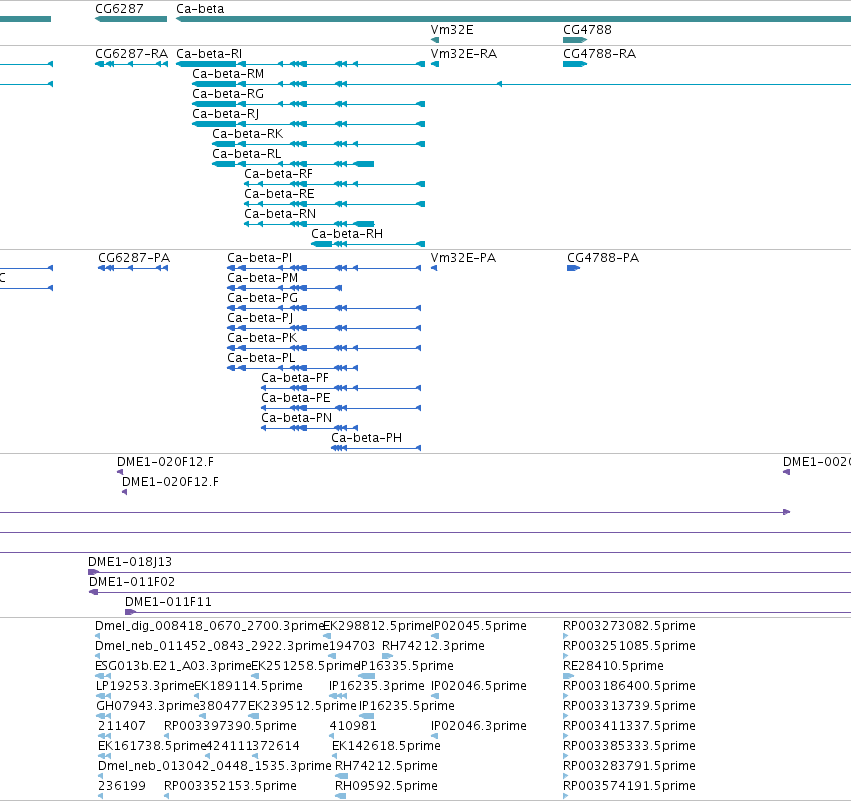This screenshot has width=851, height=801.
Task: Click EST label RH74212.3prime
Action: [x=433, y=646]
